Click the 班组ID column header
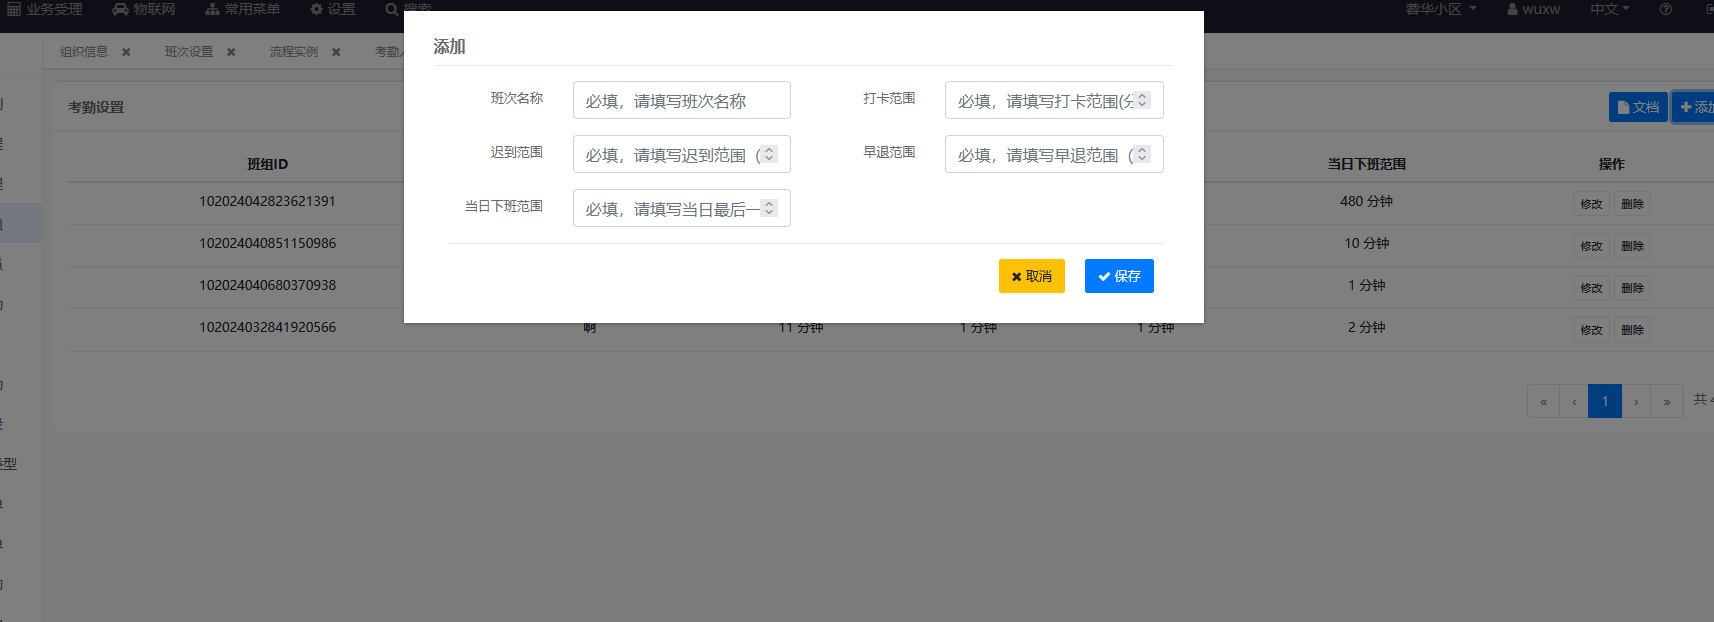1714x622 pixels. tap(267, 164)
